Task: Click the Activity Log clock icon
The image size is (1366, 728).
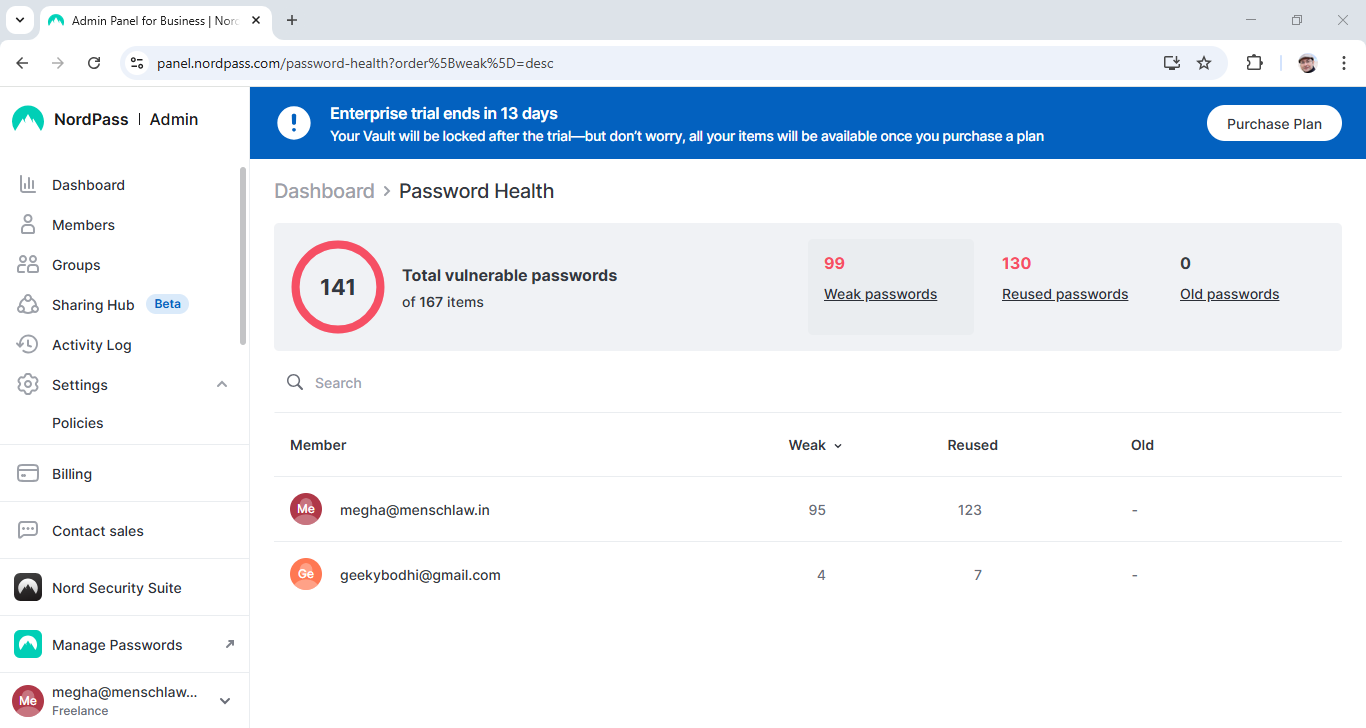Action: point(28,345)
